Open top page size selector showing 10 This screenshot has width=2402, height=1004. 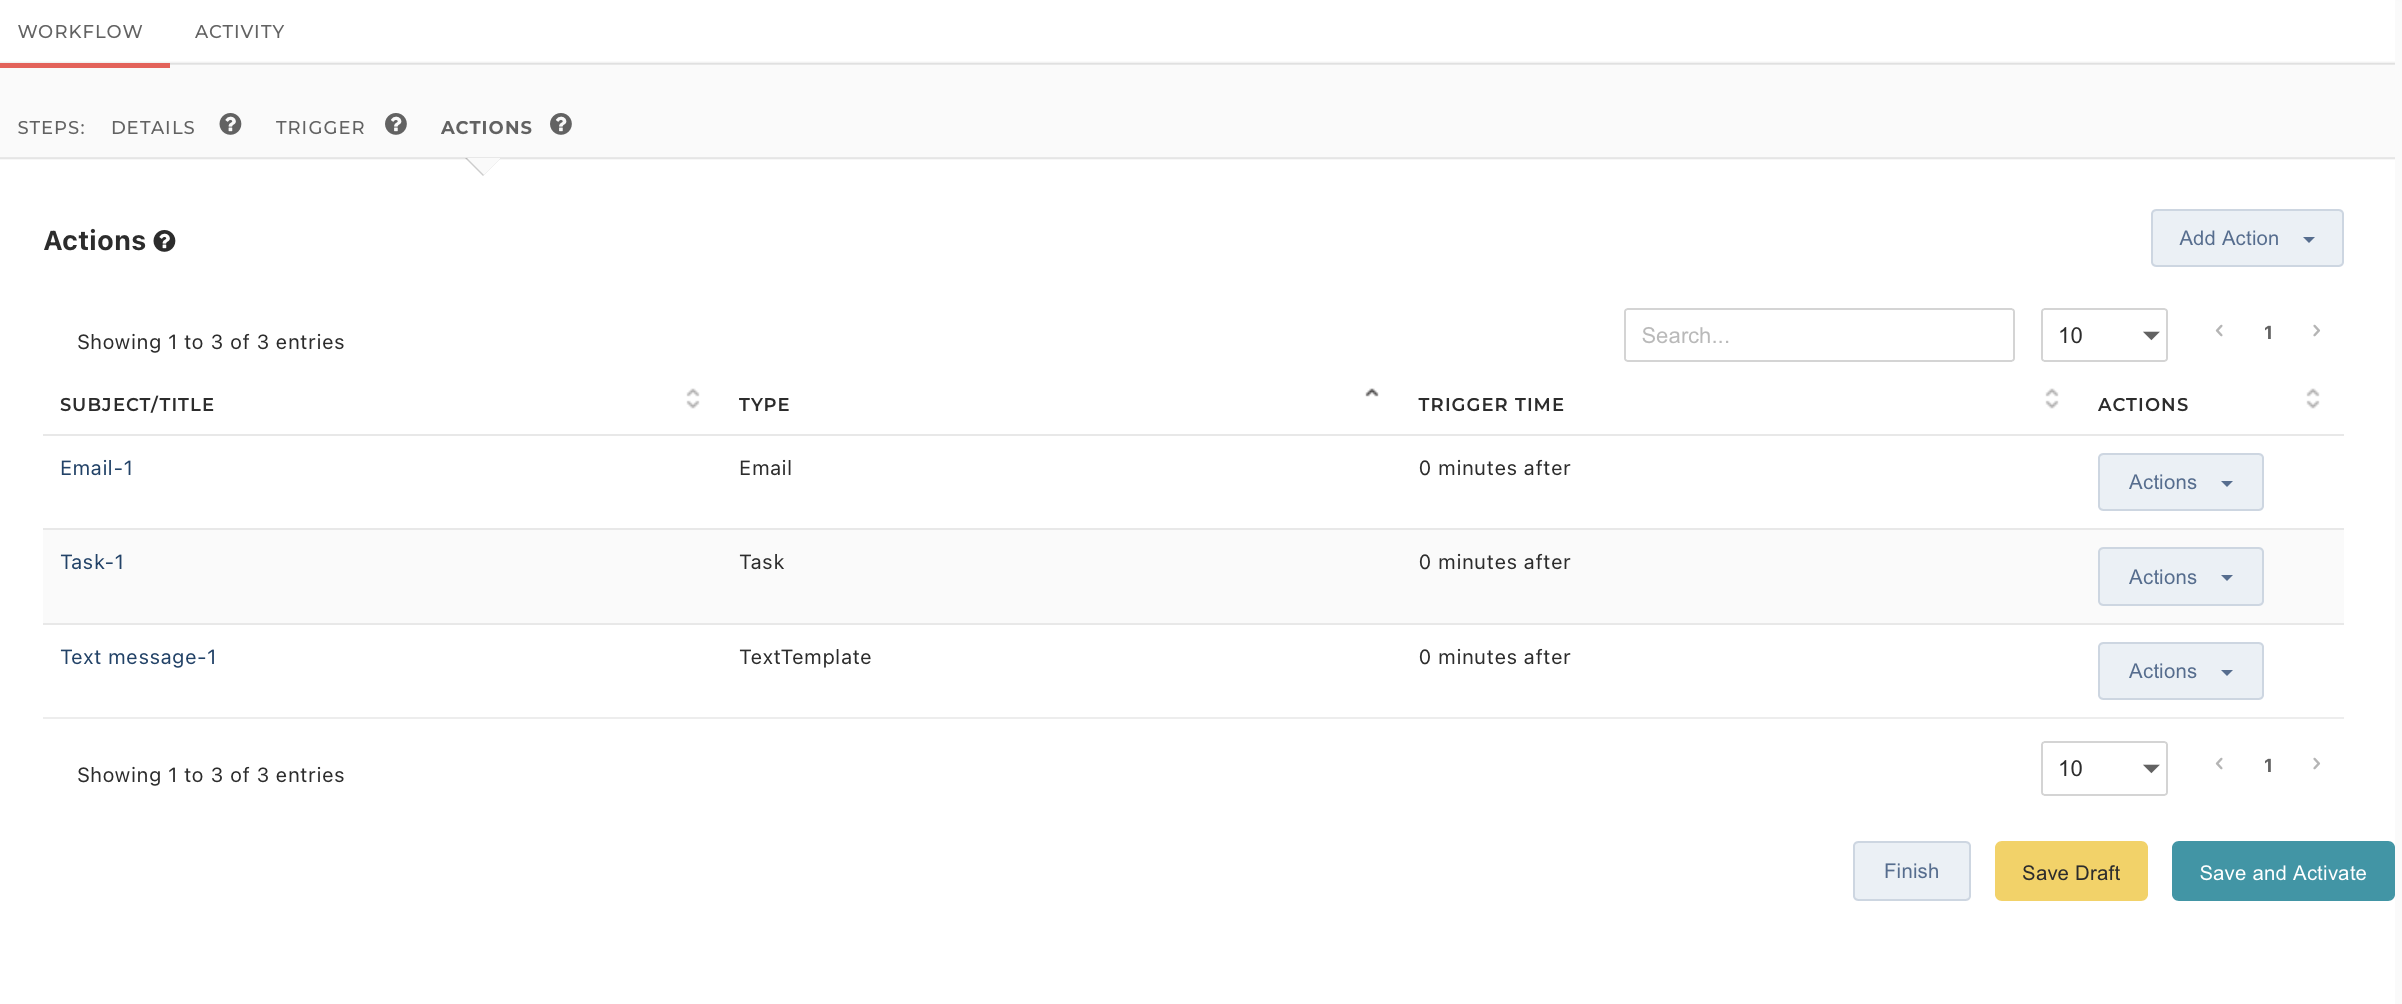point(2104,335)
